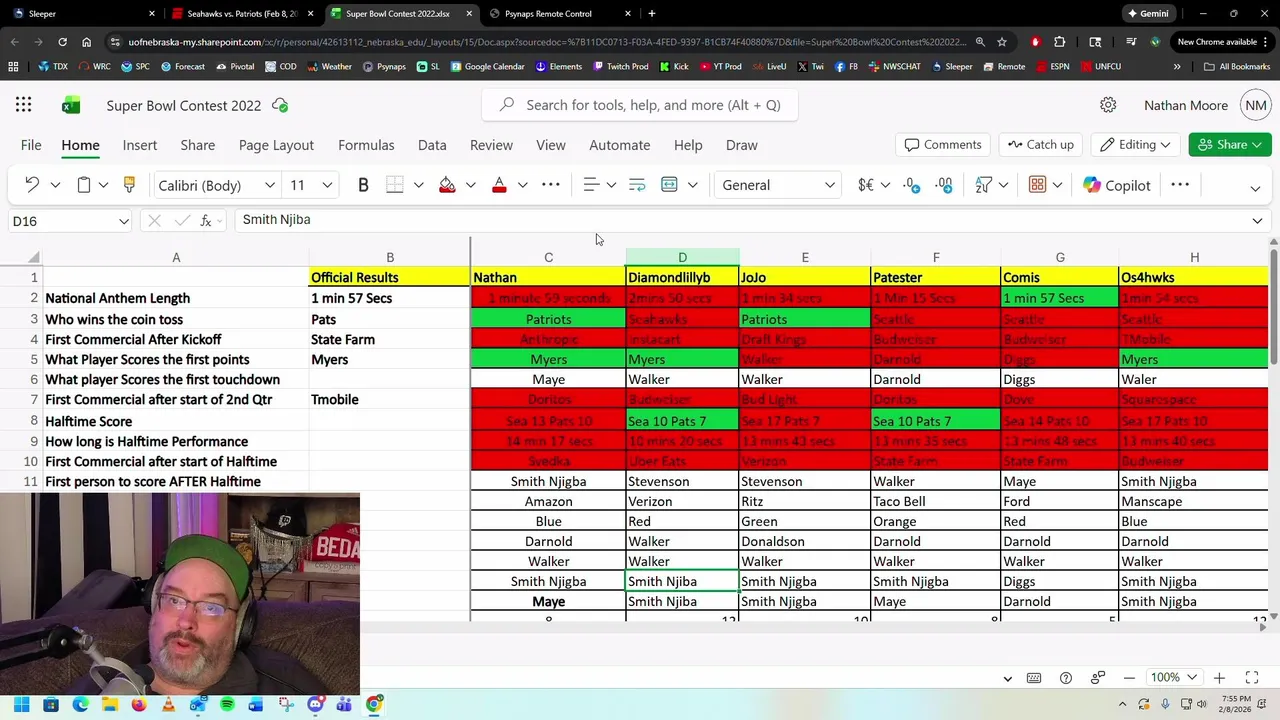
Task: Click the Catch up button
Action: click(1041, 145)
